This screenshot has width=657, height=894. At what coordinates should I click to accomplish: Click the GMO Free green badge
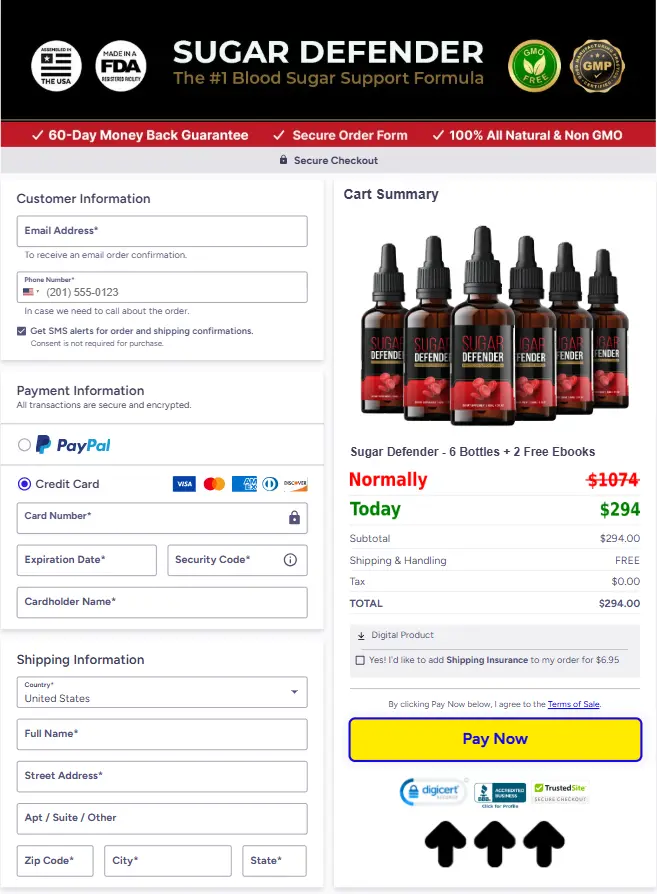click(534, 66)
